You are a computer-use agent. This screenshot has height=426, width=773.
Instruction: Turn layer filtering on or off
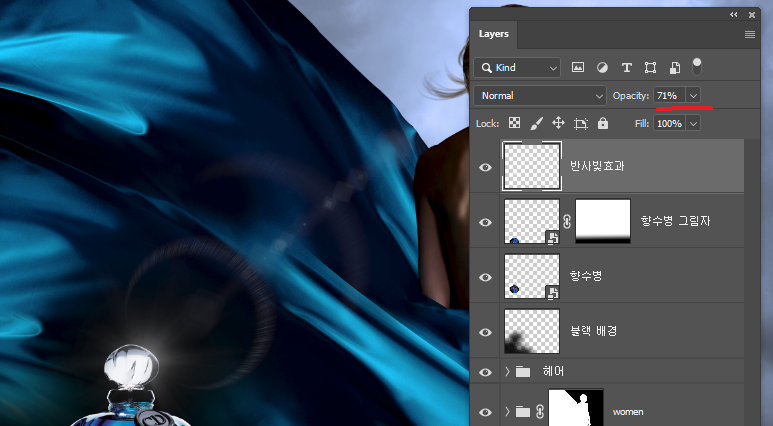[x=697, y=67]
